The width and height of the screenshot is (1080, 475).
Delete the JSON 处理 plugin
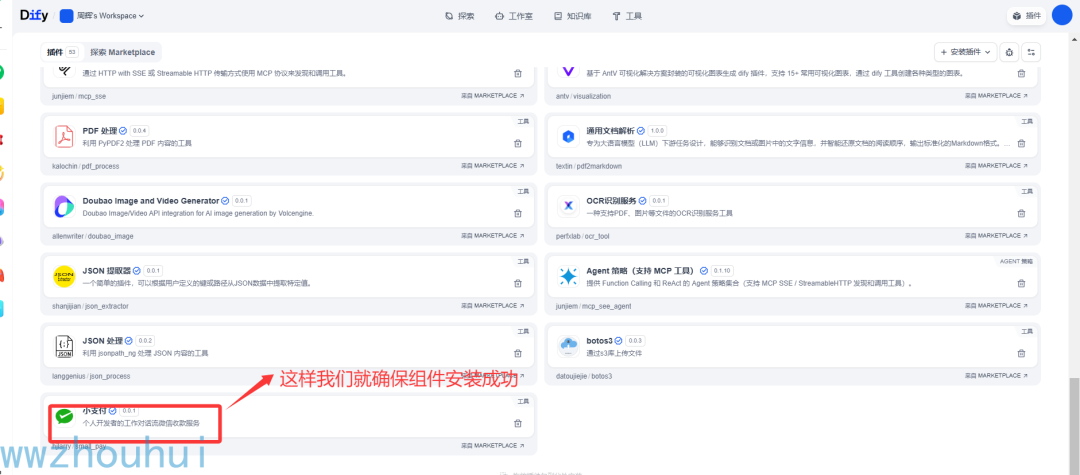(x=517, y=353)
